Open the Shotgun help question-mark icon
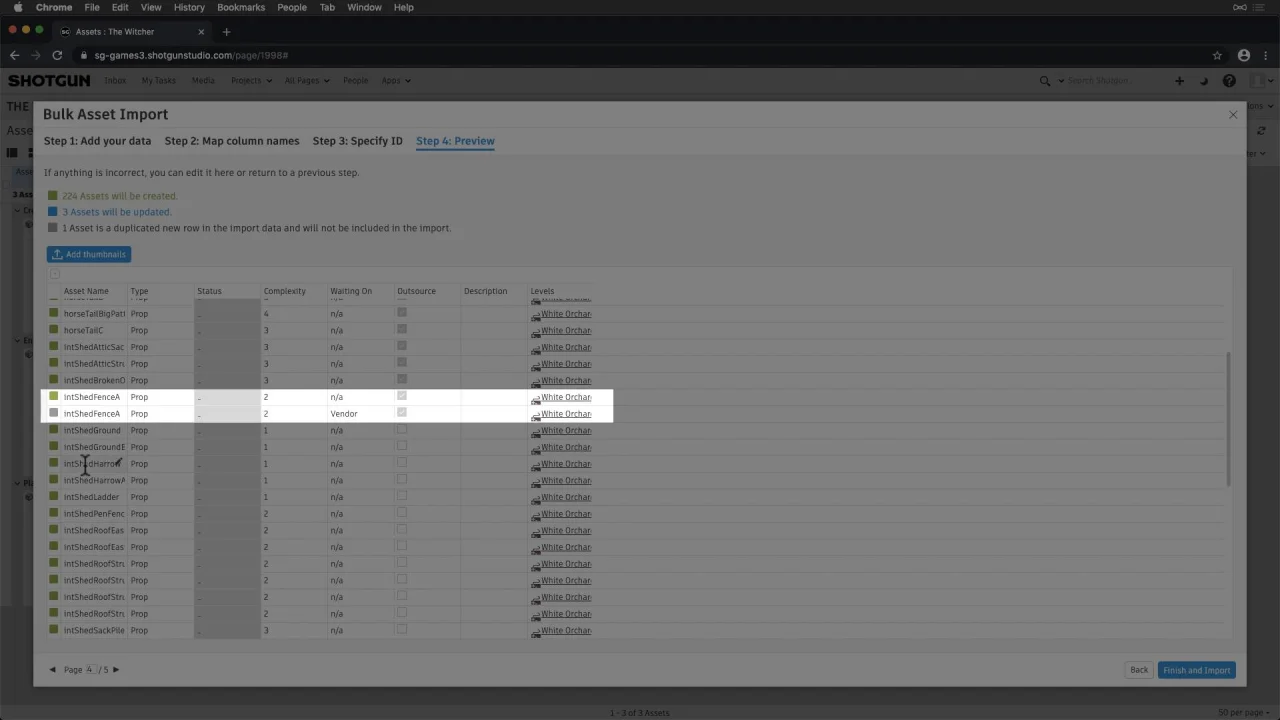The height and width of the screenshot is (720, 1280). pos(1229,81)
